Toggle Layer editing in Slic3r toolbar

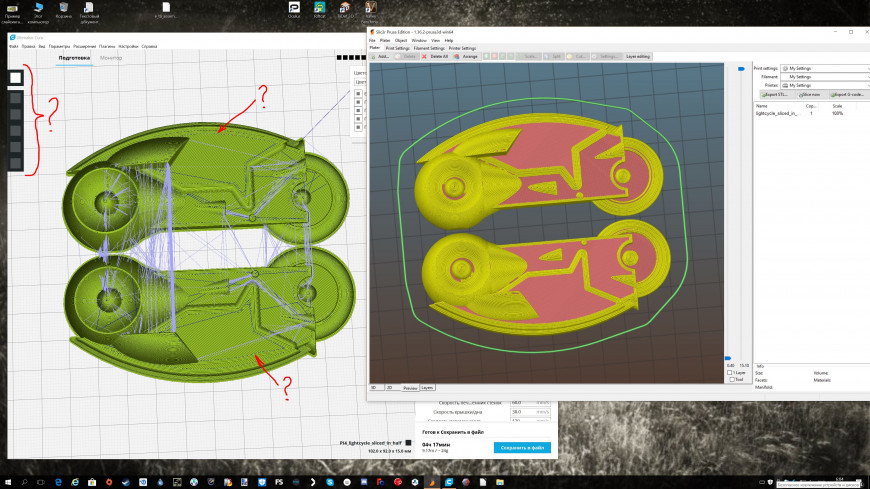pos(638,57)
